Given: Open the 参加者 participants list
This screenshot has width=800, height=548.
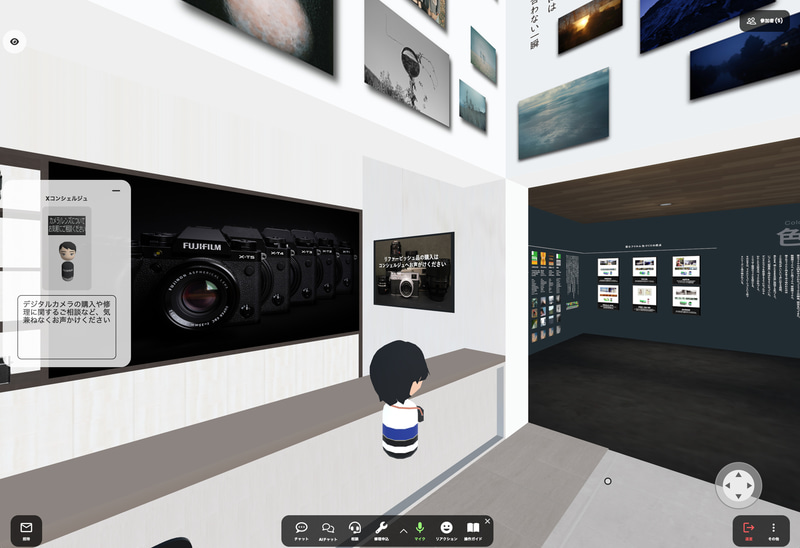Looking at the screenshot, I should (764, 21).
